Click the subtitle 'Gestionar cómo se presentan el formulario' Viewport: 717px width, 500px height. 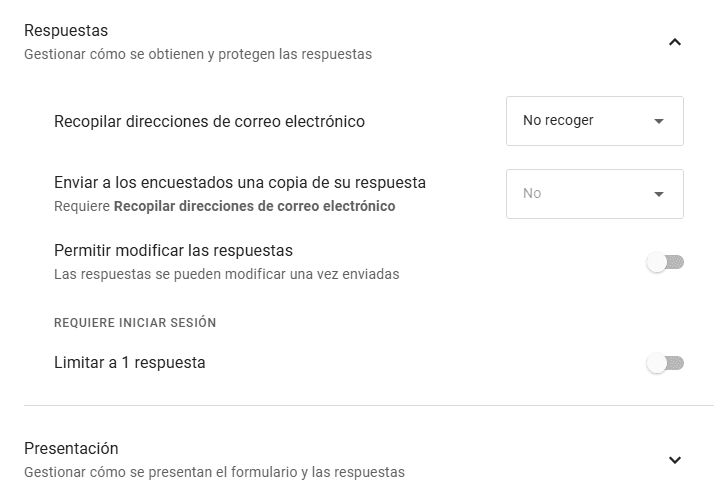click(x=214, y=472)
